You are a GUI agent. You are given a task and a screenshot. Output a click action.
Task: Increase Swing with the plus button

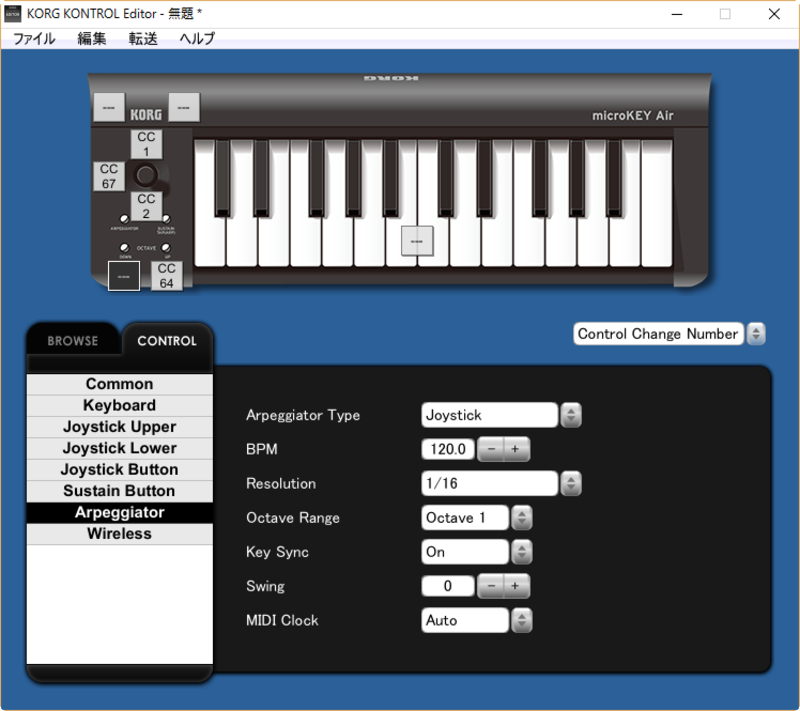point(516,586)
